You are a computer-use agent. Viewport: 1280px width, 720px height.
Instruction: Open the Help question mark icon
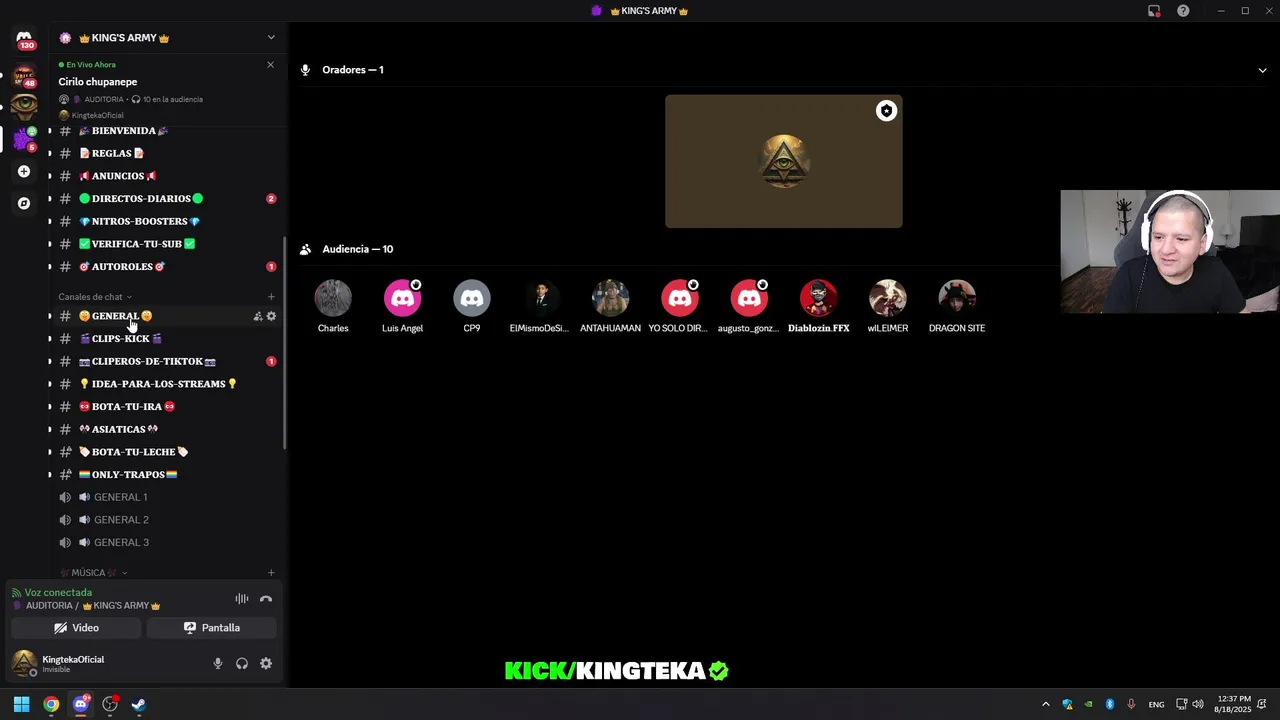coord(1183,11)
